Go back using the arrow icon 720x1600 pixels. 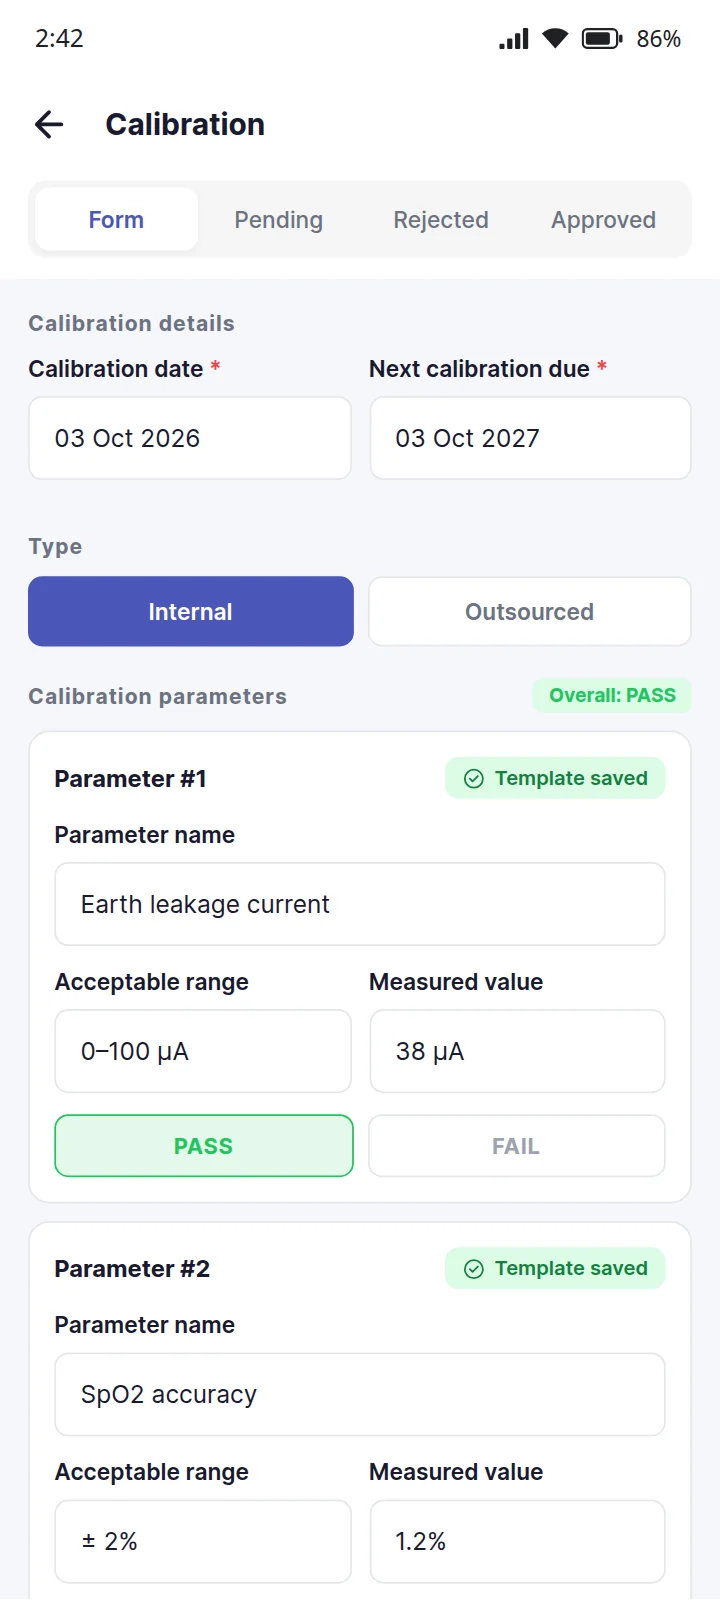click(x=49, y=124)
